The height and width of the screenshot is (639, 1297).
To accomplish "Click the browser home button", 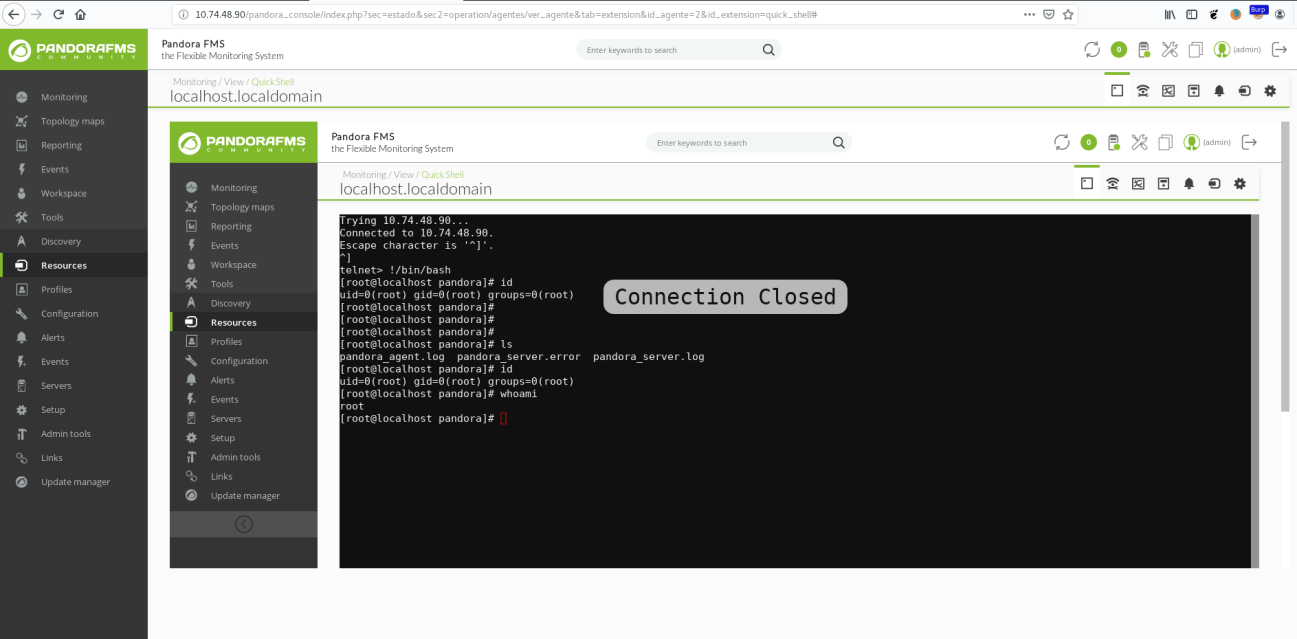I will tap(80, 14).
